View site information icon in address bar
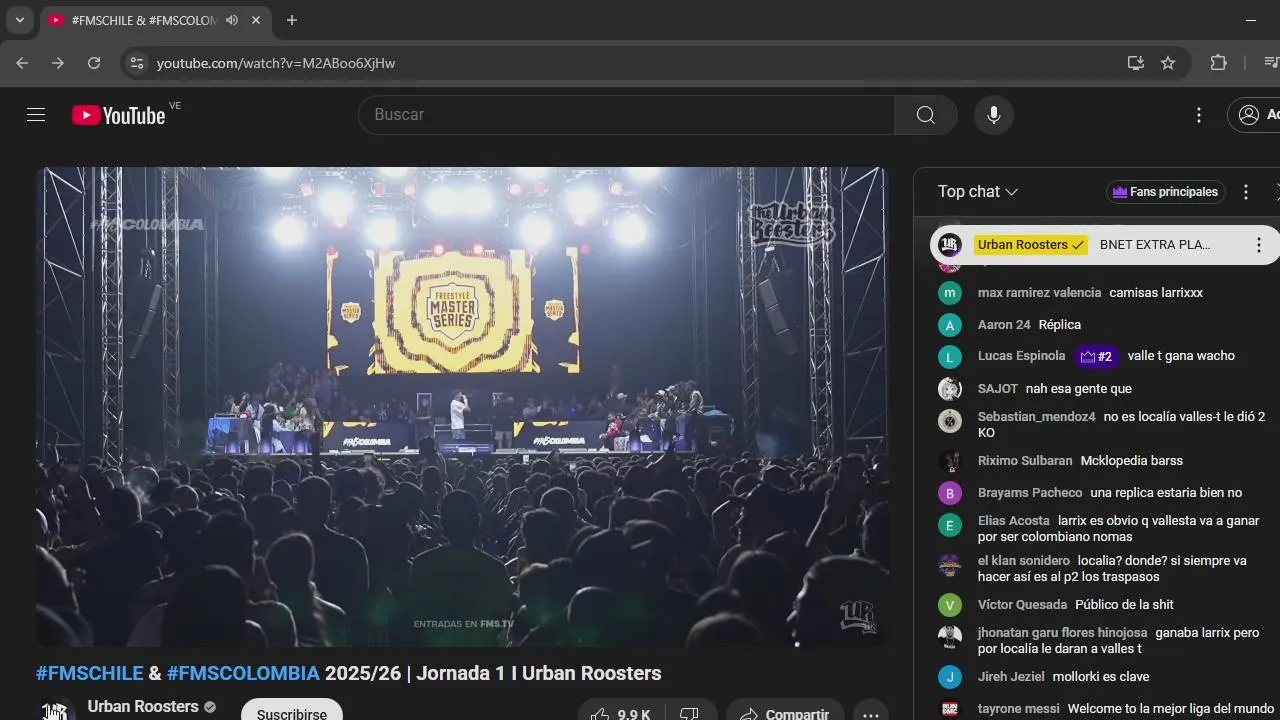Viewport: 1280px width, 720px height. coord(137,63)
